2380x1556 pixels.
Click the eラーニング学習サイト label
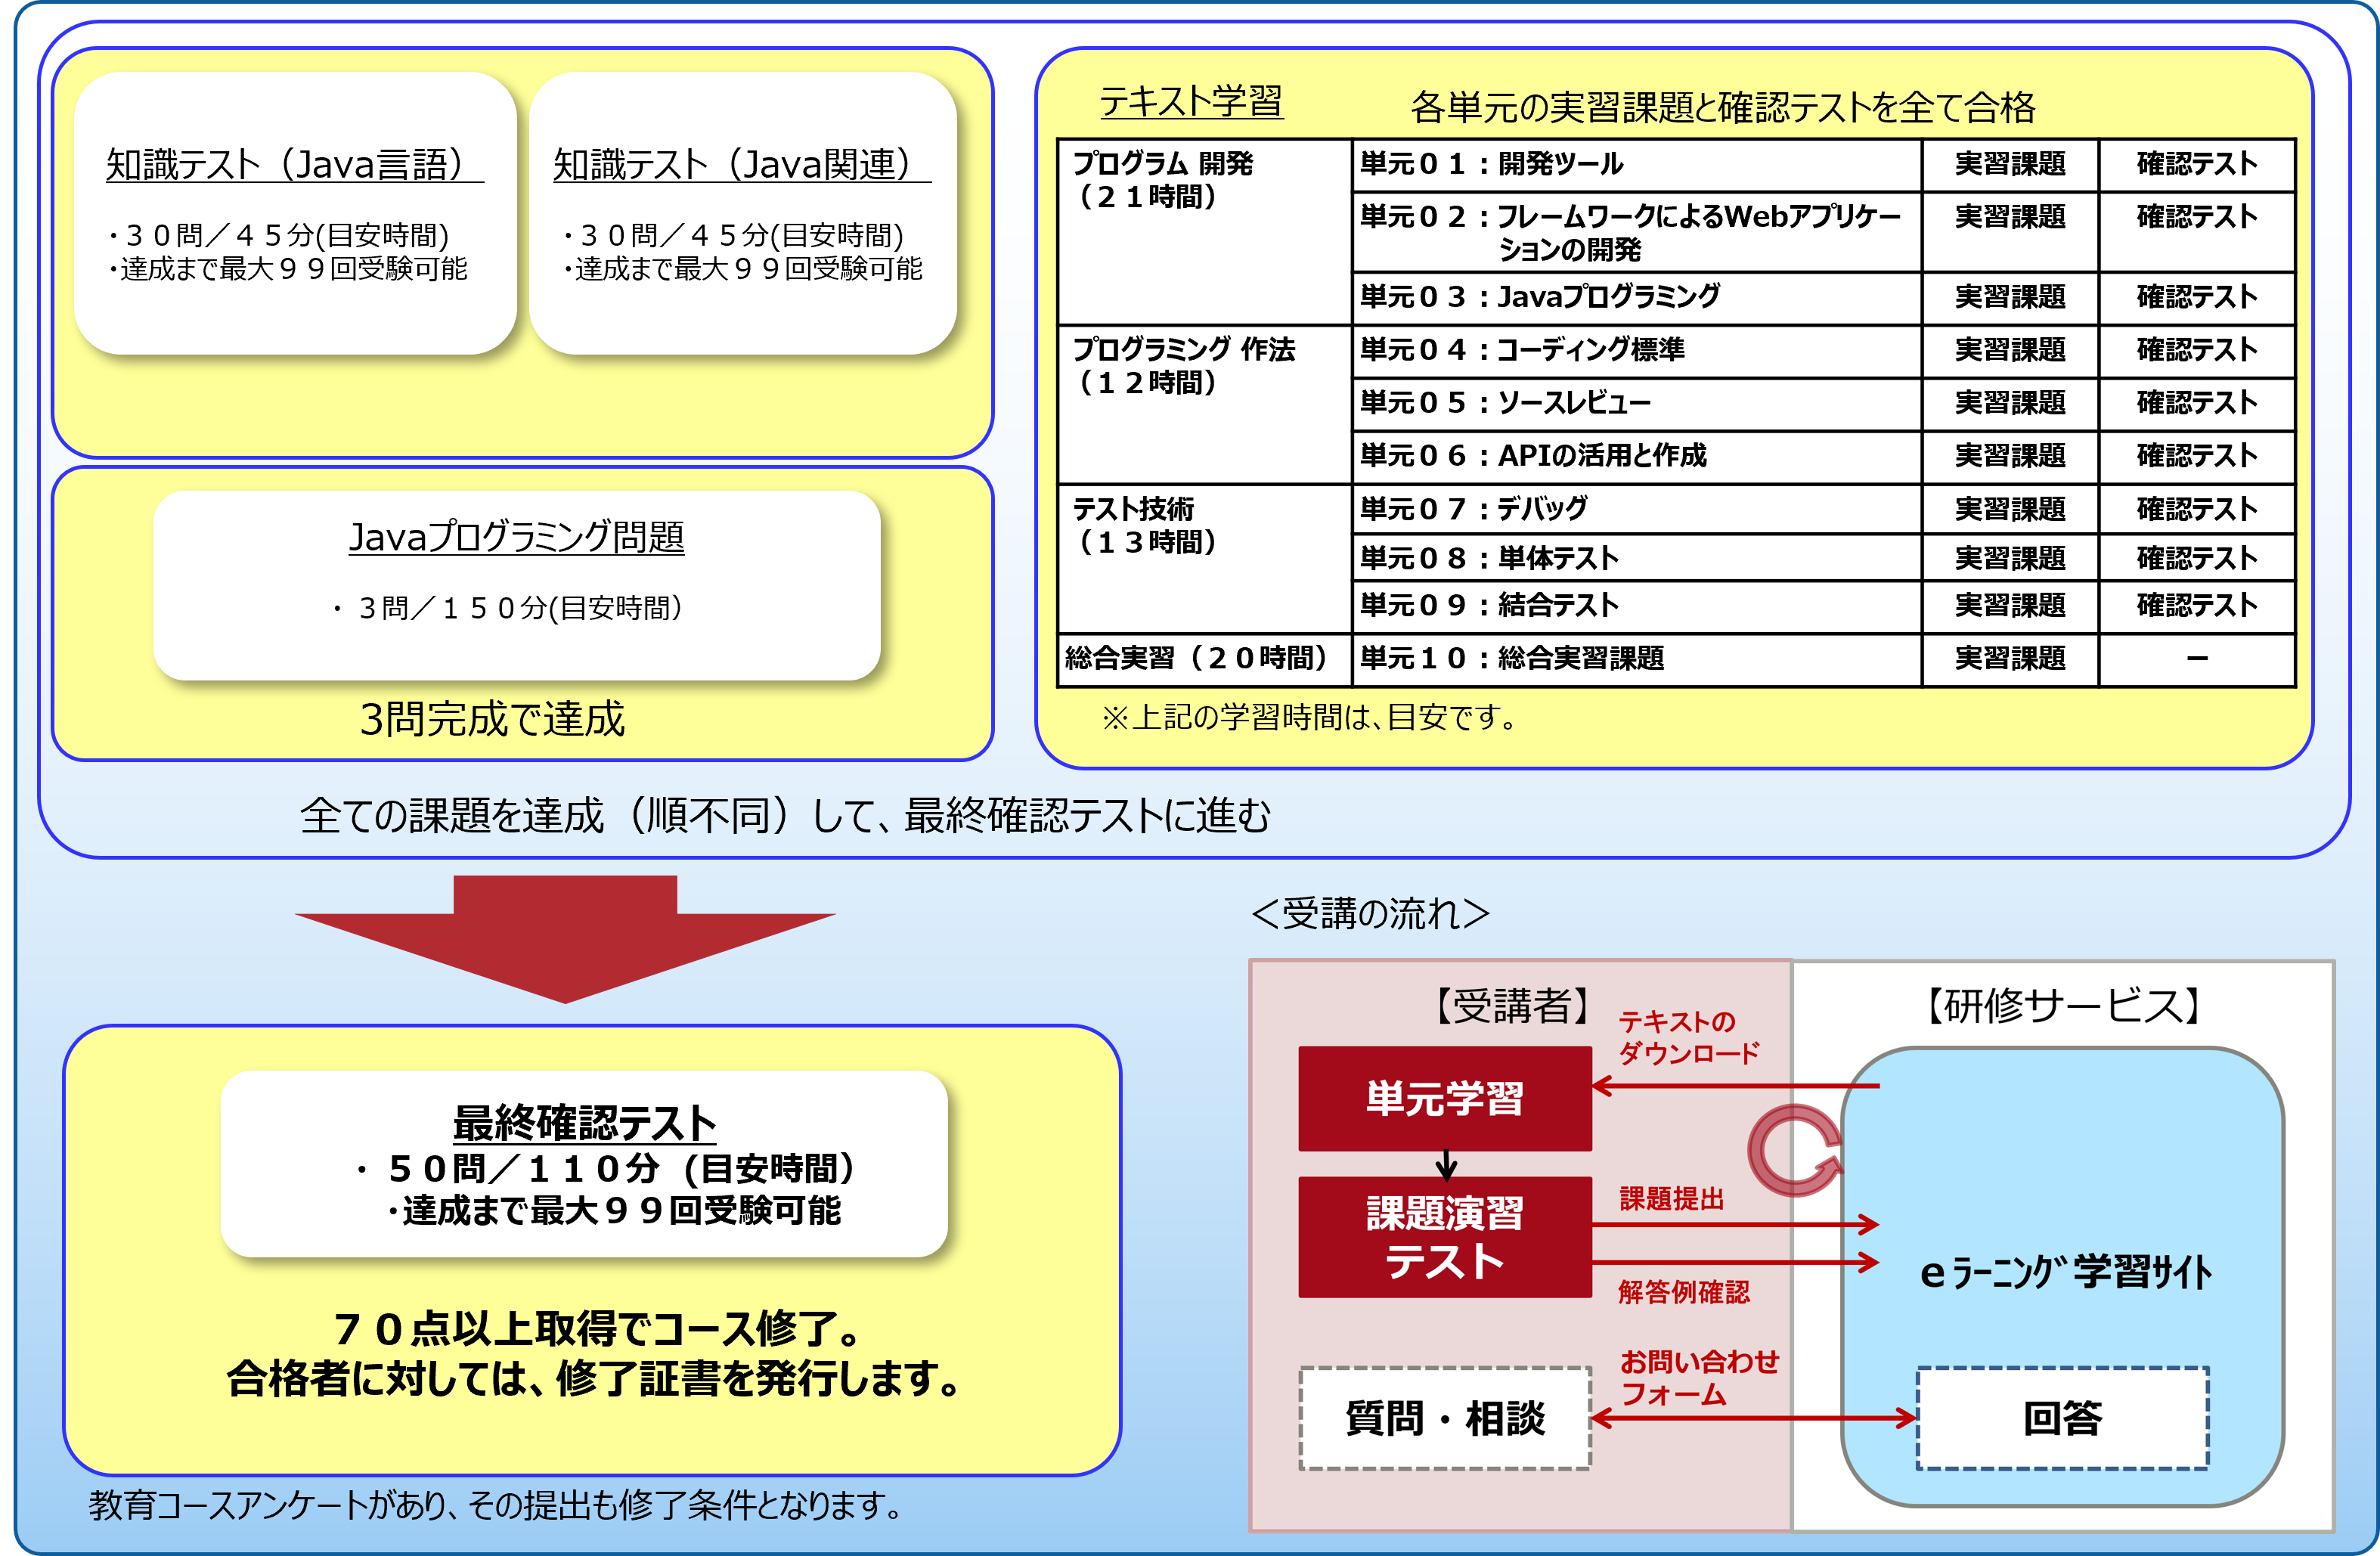pyautogui.click(x=2066, y=1272)
